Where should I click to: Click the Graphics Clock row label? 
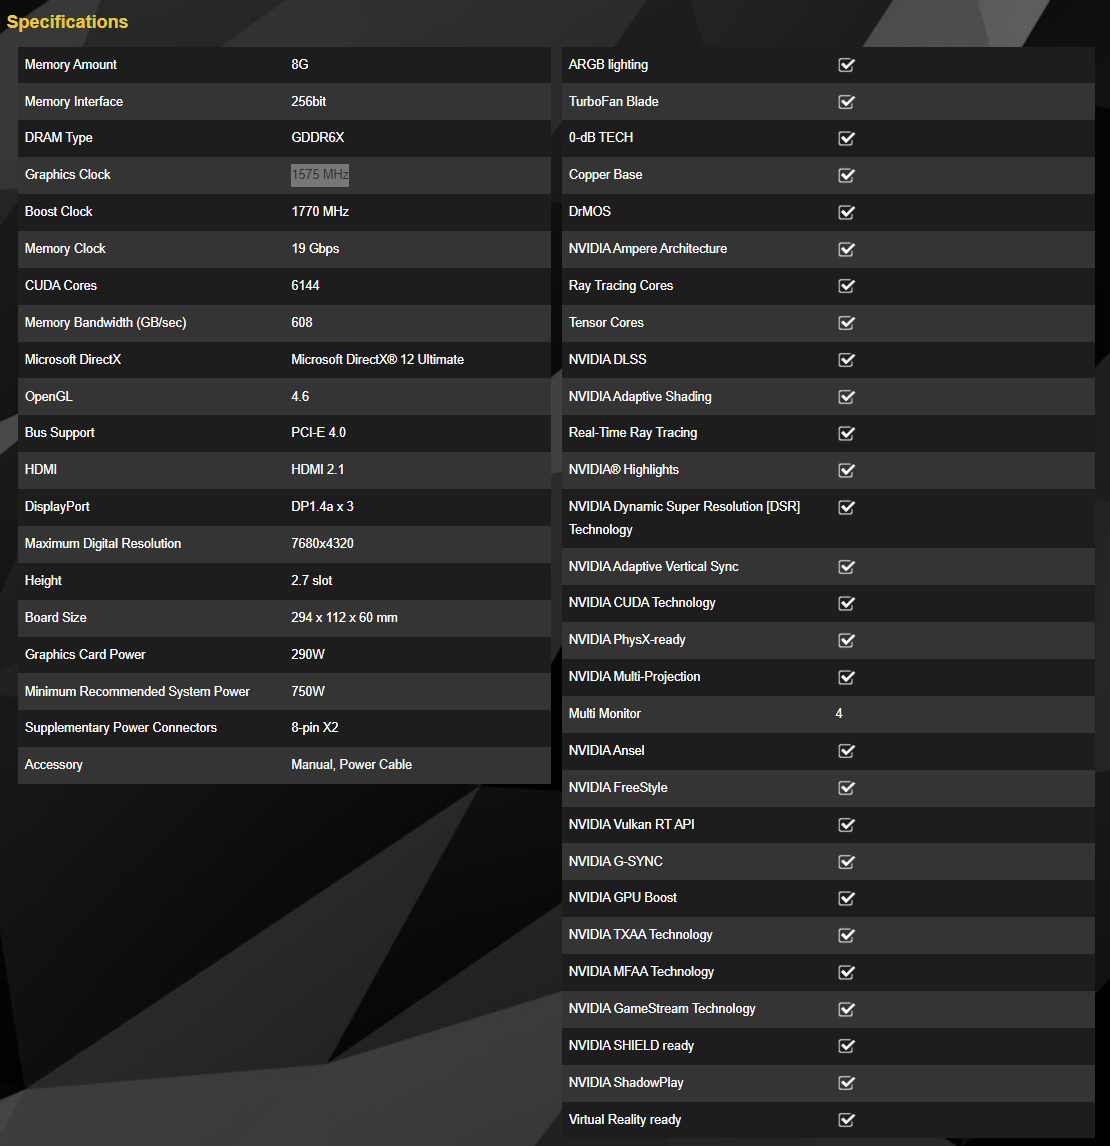point(68,175)
